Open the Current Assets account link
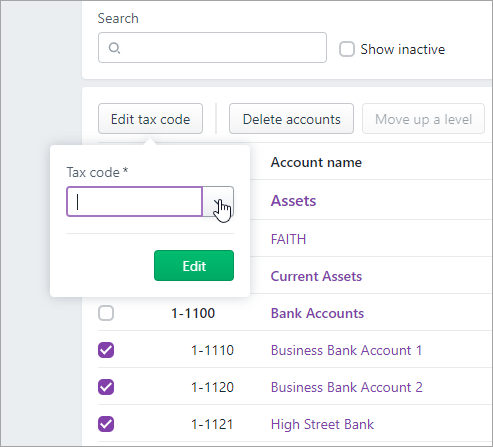The height and width of the screenshot is (447, 493). pyautogui.click(x=316, y=276)
